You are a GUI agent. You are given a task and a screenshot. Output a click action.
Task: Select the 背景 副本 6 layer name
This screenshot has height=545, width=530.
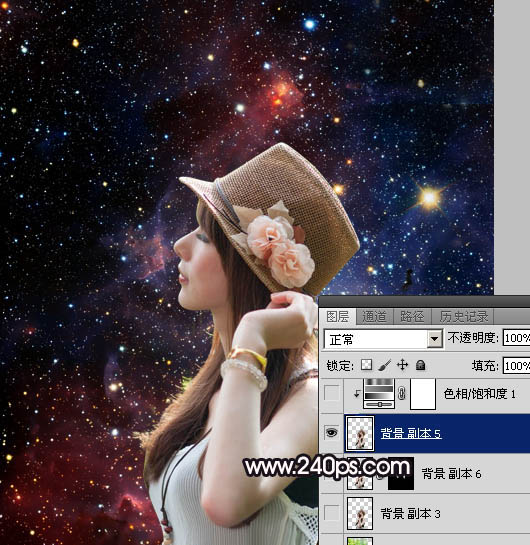(451, 473)
